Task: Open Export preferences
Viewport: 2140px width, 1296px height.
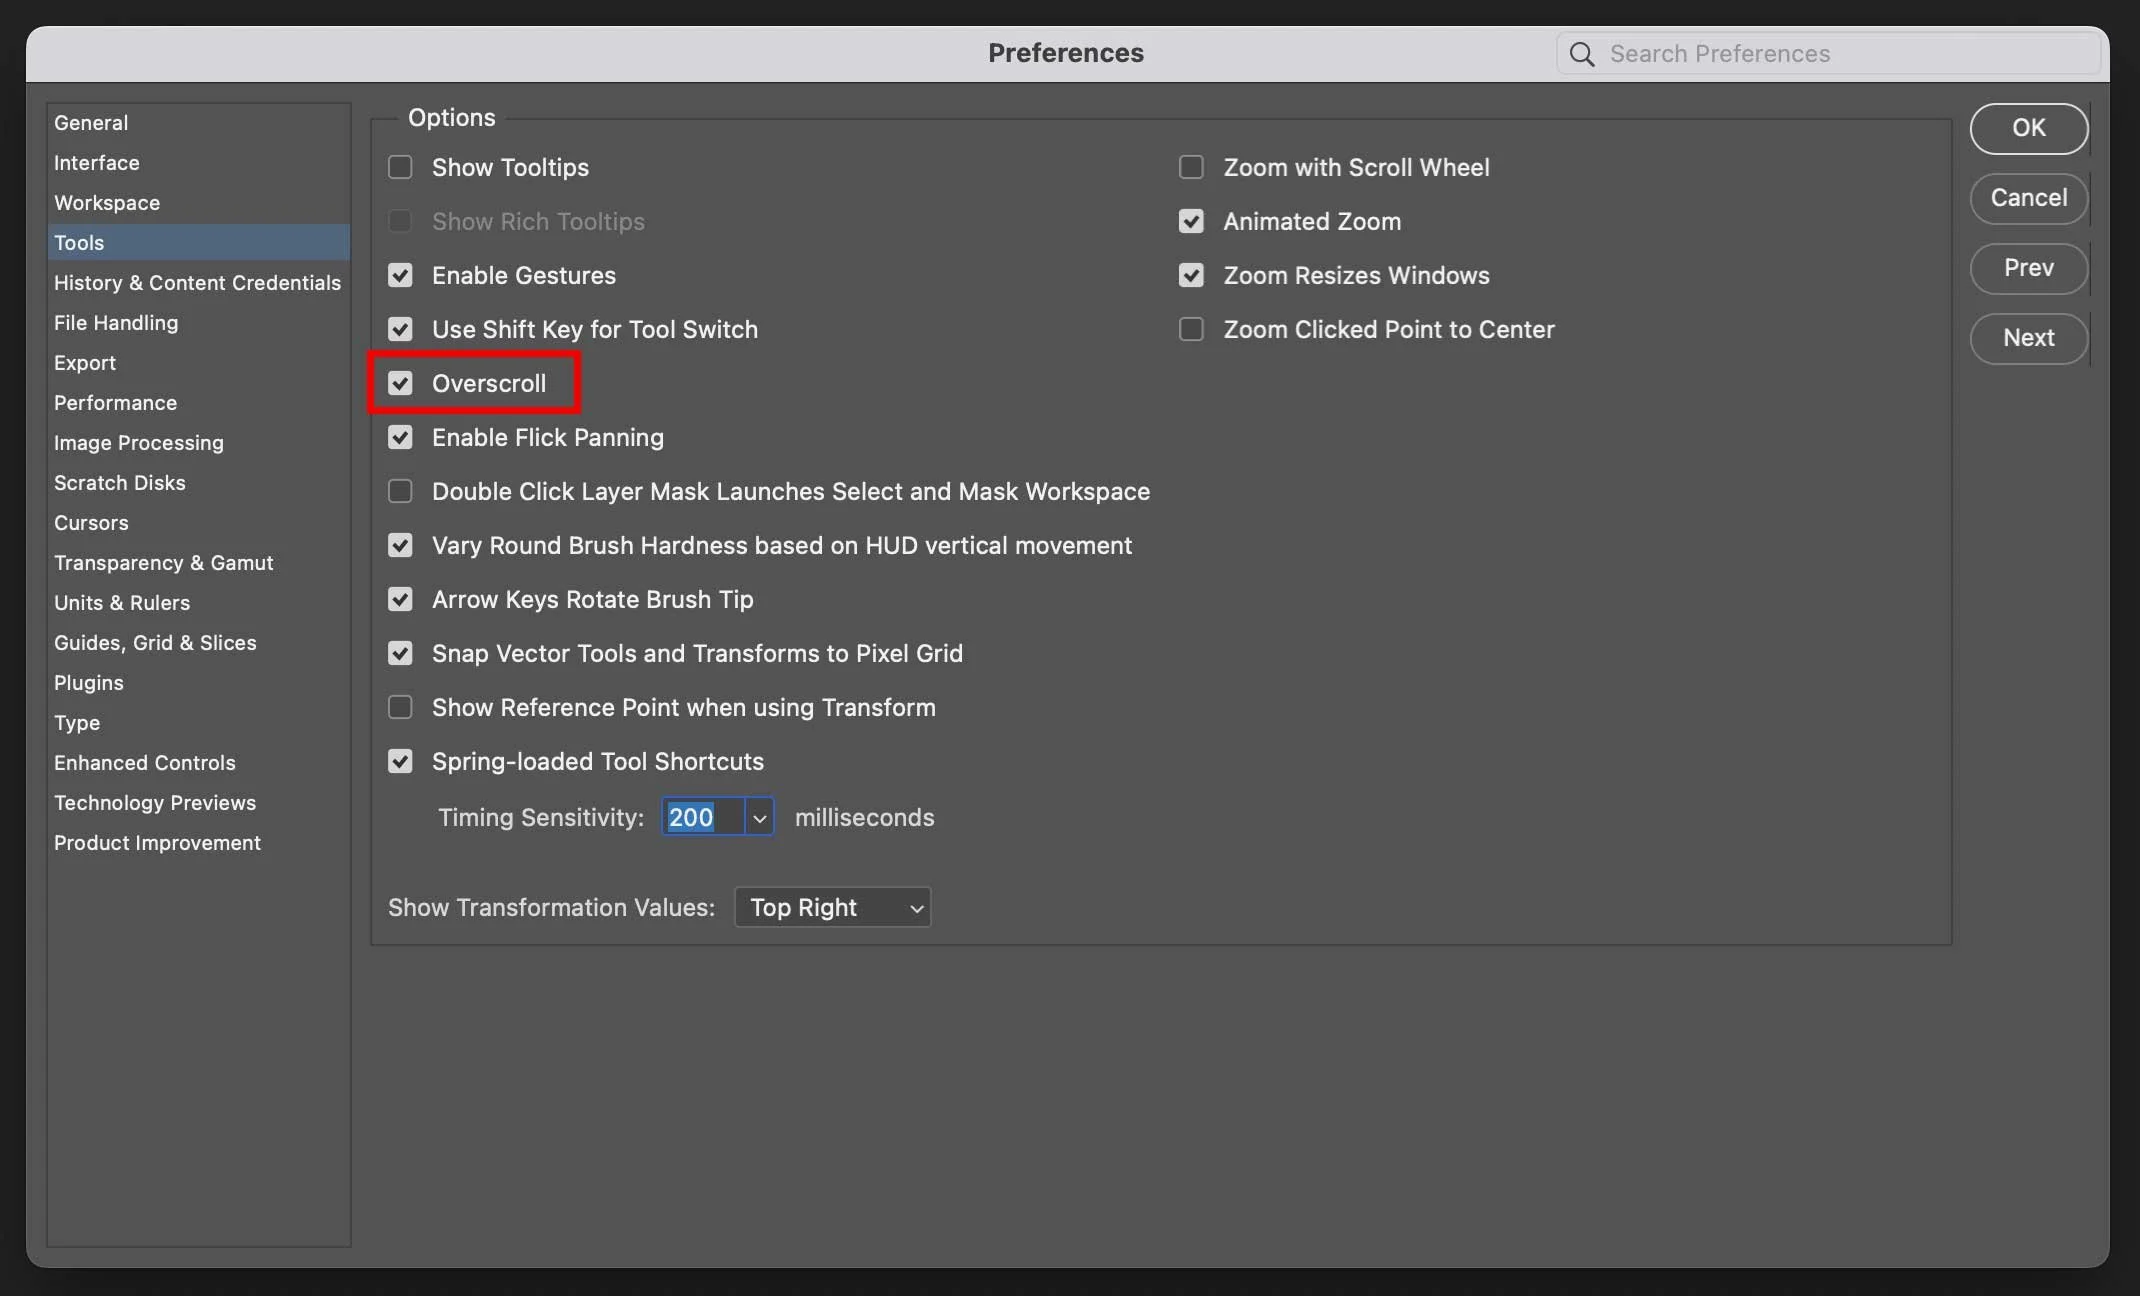Action: pos(198,363)
